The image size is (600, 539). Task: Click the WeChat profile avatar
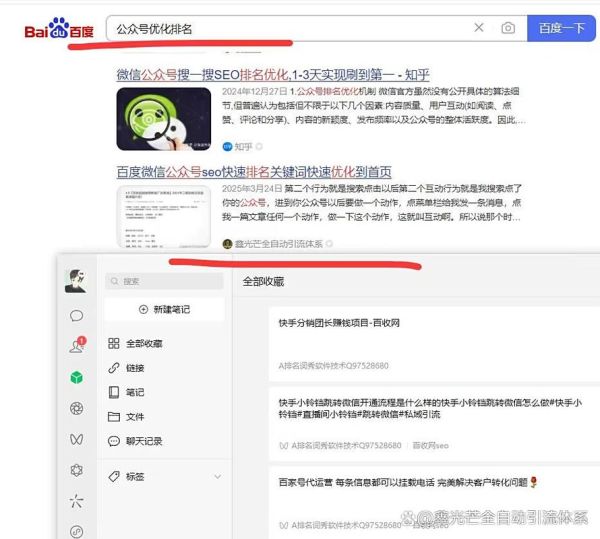tap(75, 281)
